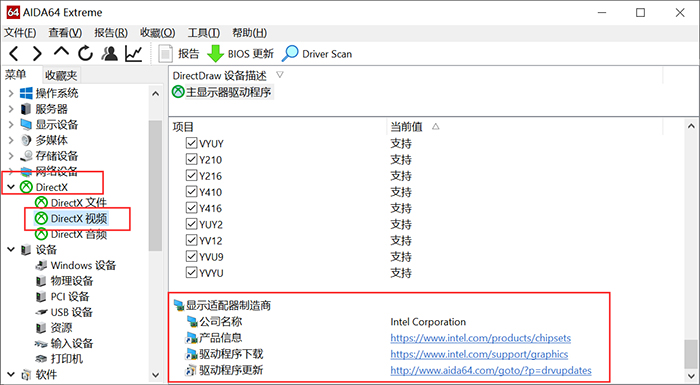Select the PCI 设备 tree item
This screenshot has height=385, width=700.
point(62,297)
